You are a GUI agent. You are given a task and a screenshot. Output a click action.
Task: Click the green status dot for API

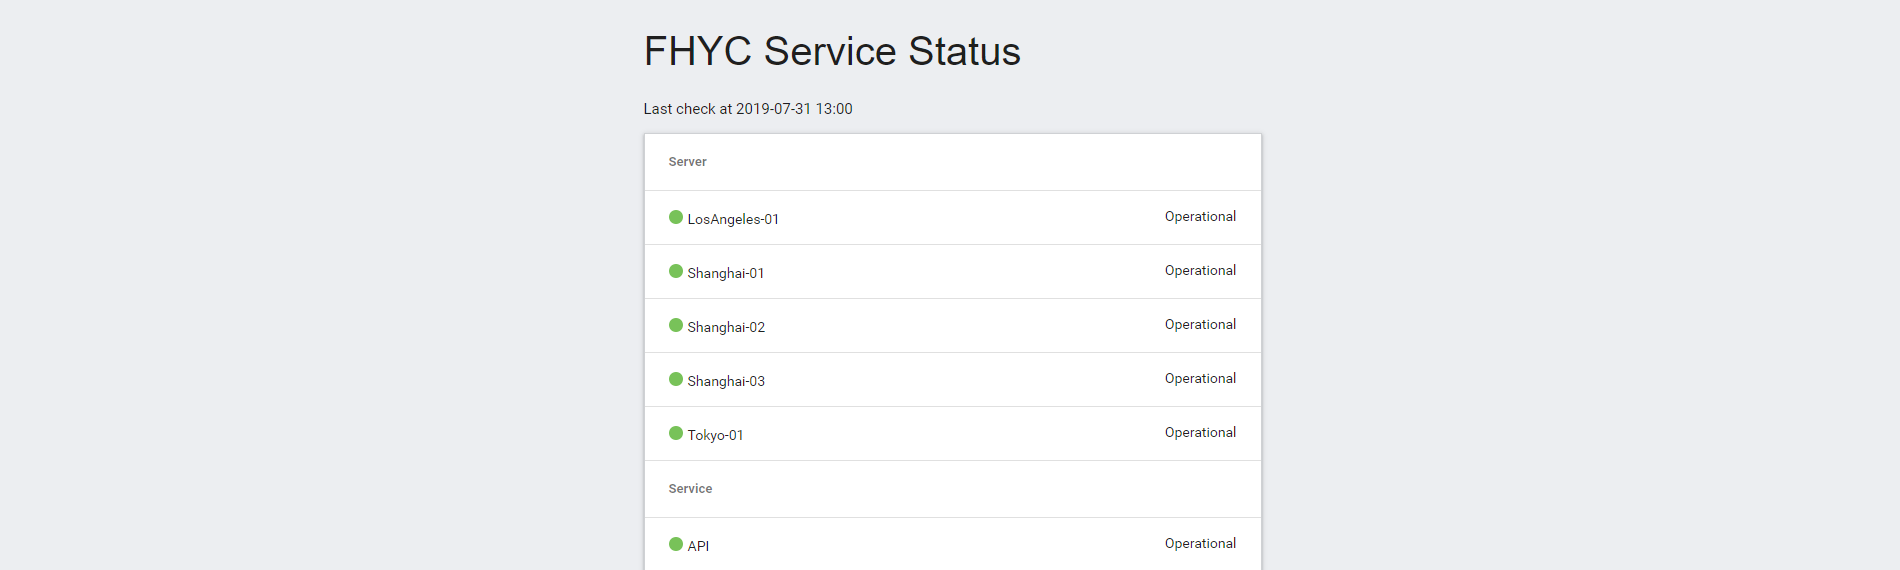(x=676, y=544)
